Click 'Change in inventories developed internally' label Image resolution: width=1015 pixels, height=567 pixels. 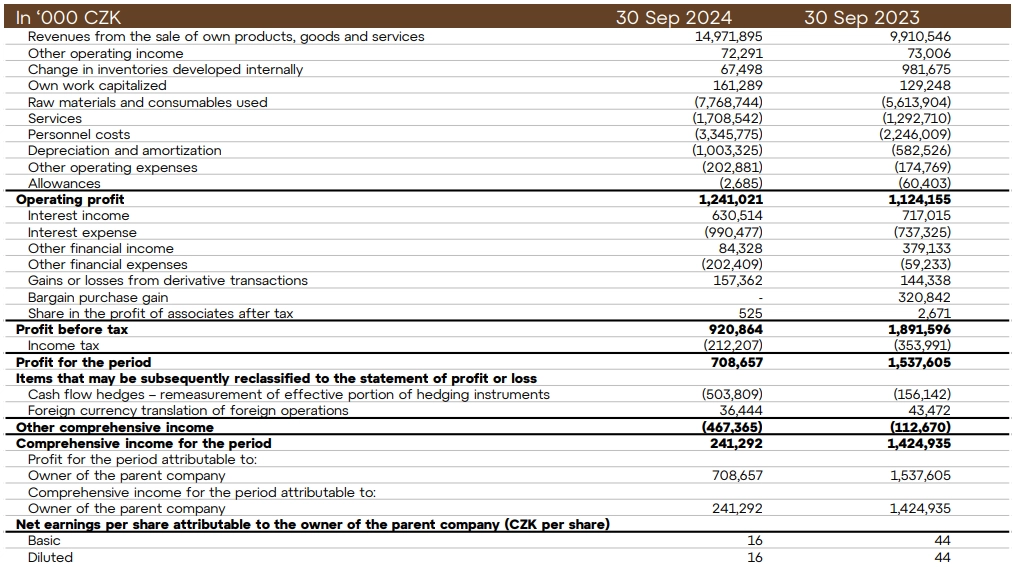(165, 70)
